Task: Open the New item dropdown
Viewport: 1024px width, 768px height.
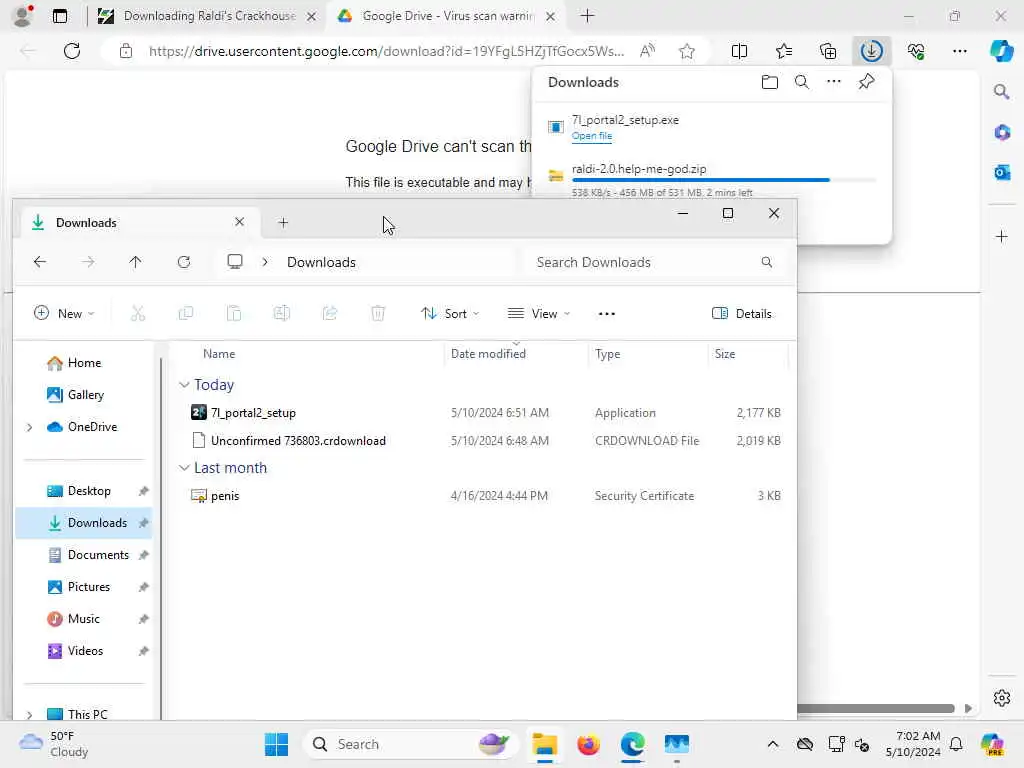Action: tap(64, 313)
